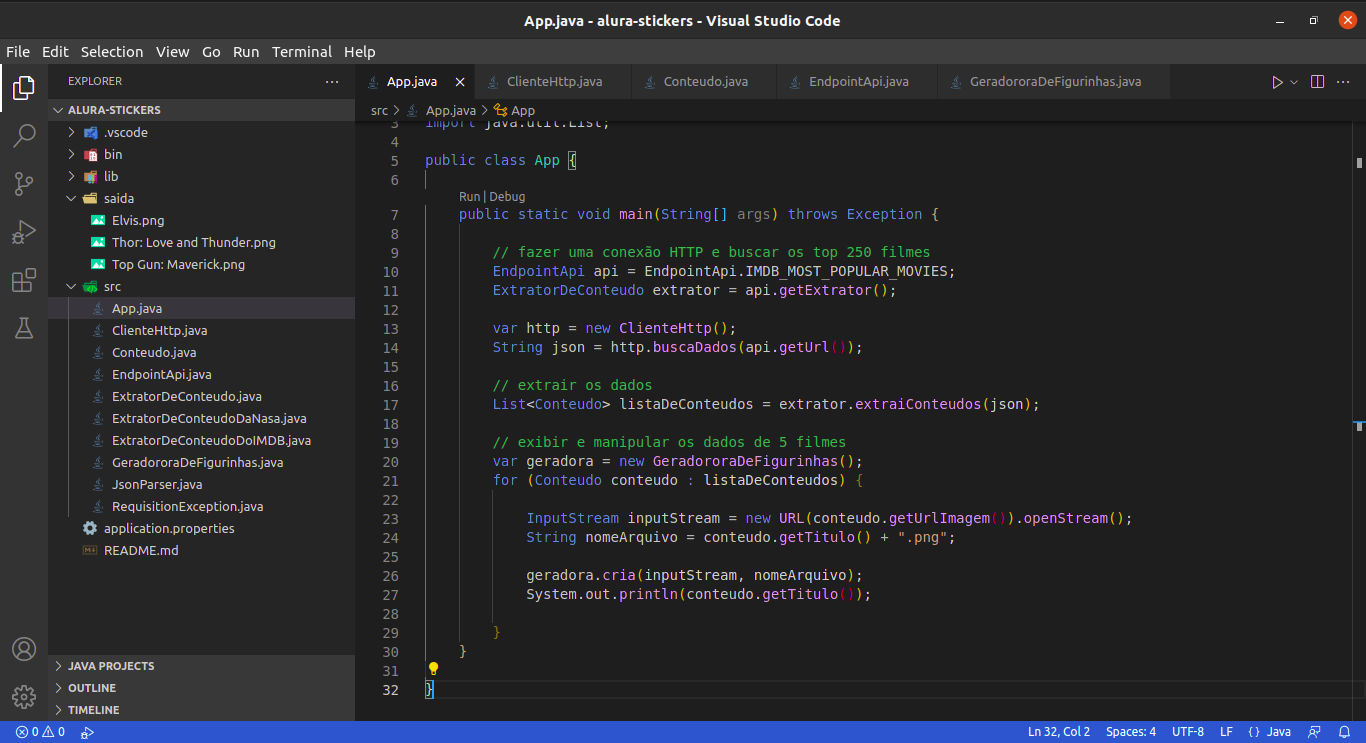1366x743 pixels.
Task: Open the Manage gear icon
Action: [24, 697]
